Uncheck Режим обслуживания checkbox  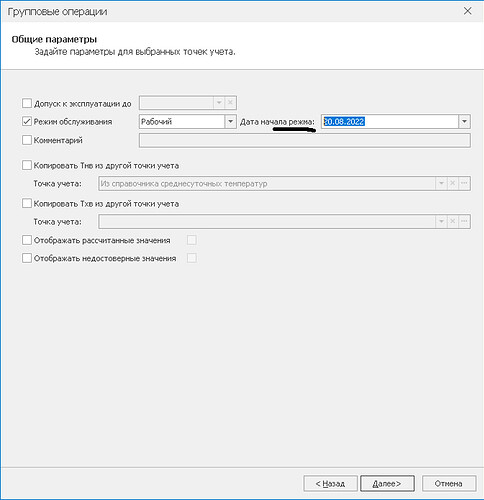click(27, 121)
